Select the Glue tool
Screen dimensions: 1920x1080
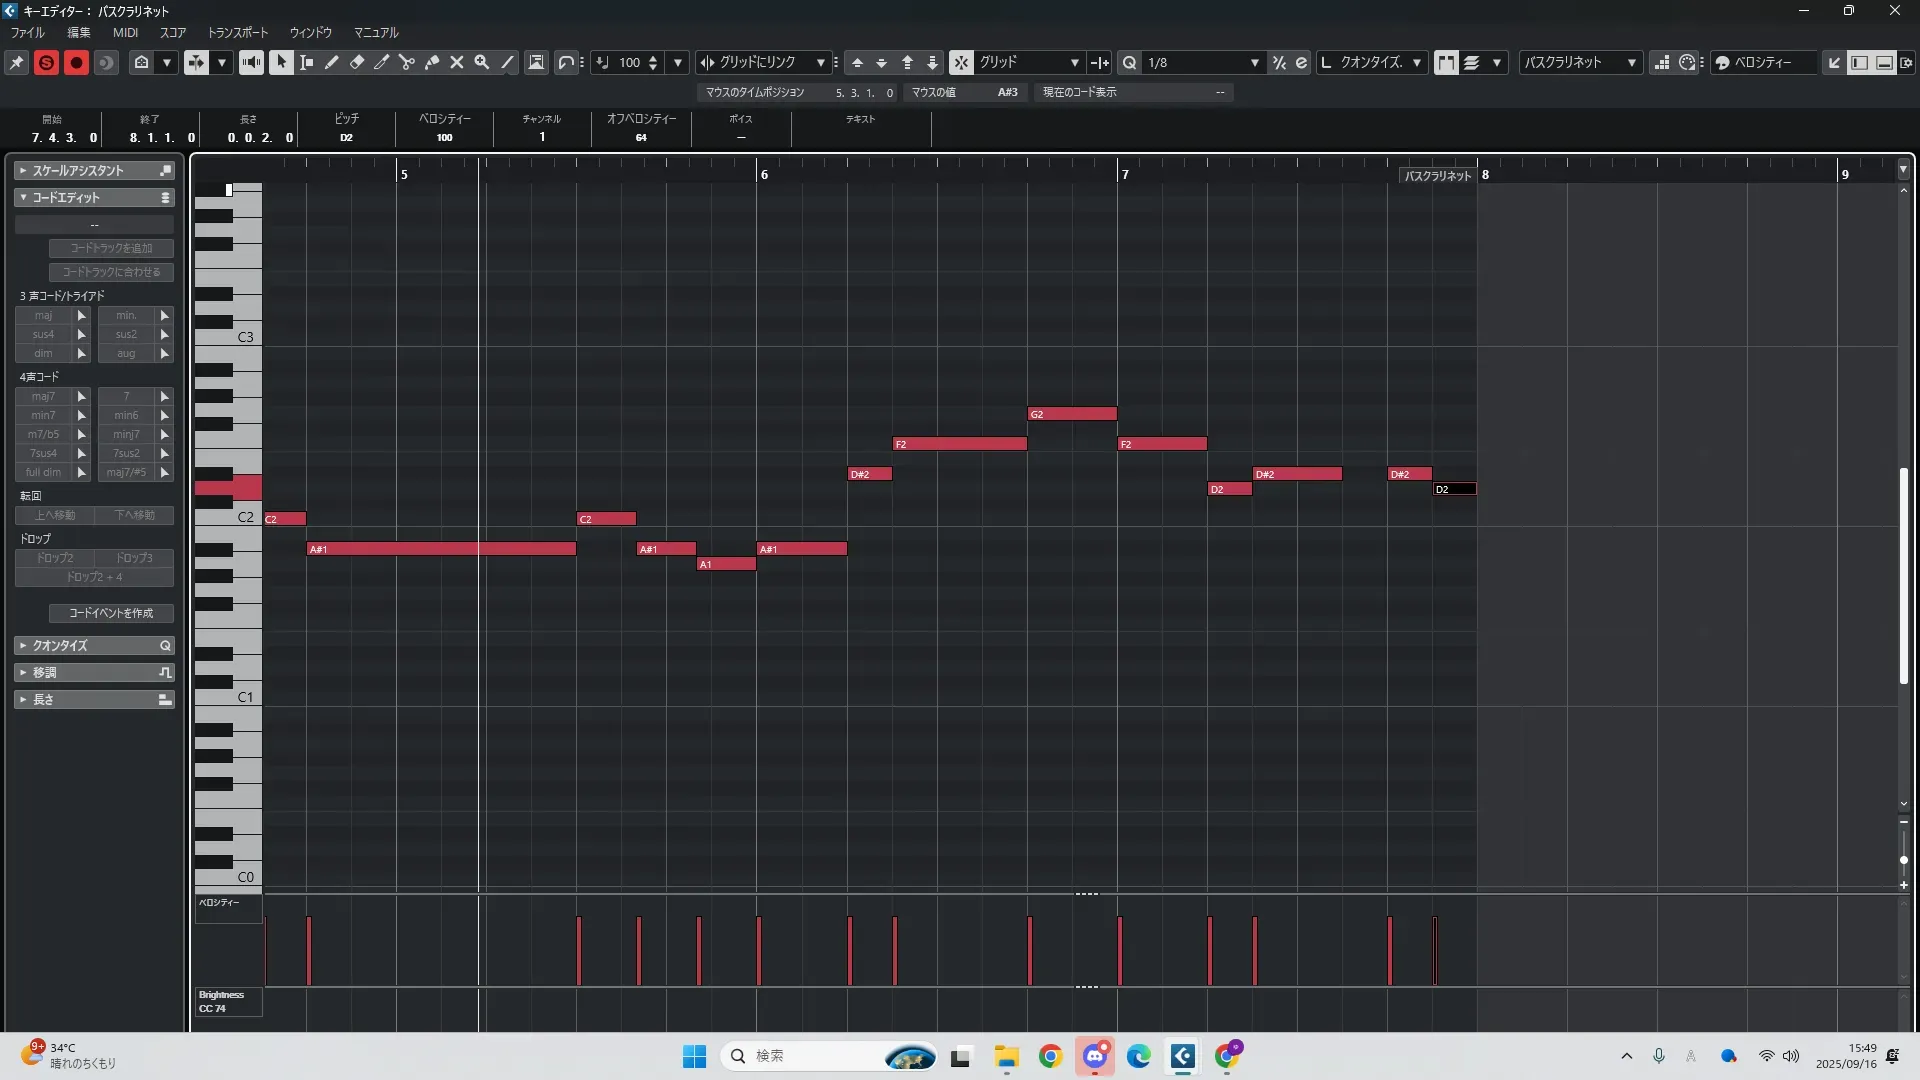click(432, 62)
